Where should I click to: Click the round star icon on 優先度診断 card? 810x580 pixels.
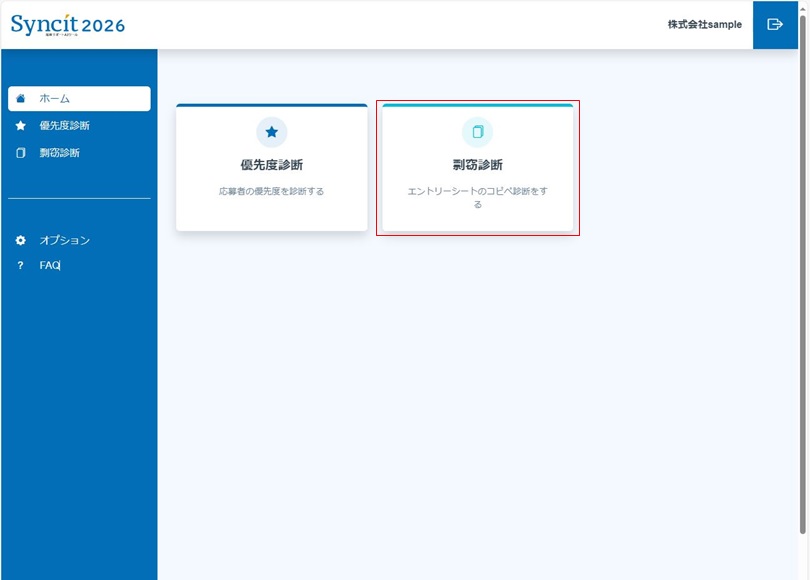(x=271, y=132)
